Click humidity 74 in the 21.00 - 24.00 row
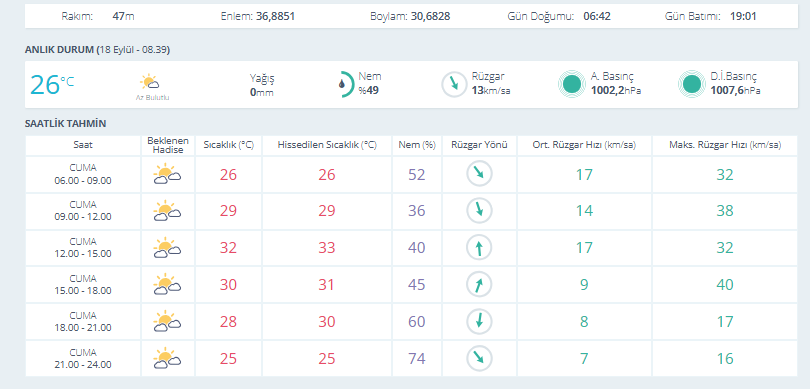This screenshot has height=389, width=810. (x=417, y=359)
